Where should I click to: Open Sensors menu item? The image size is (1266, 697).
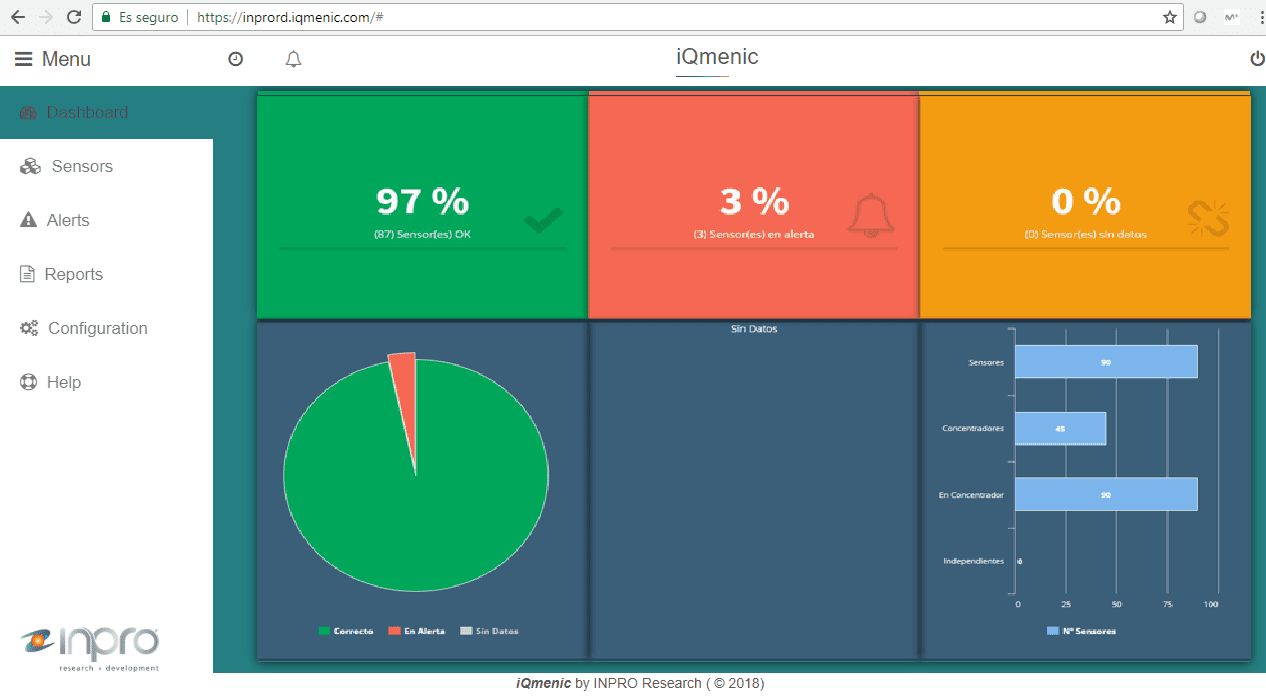(106, 167)
